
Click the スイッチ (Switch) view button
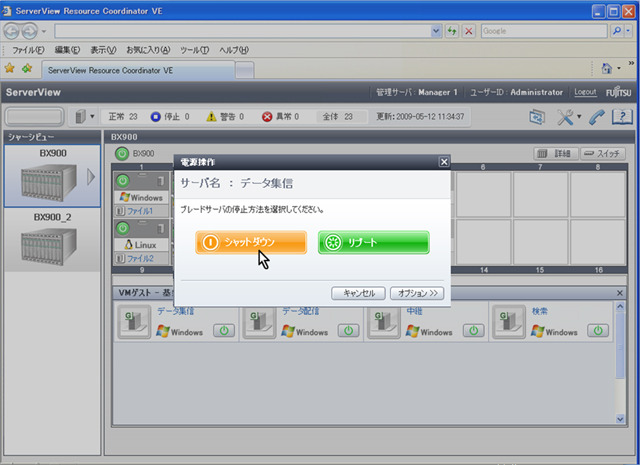pos(602,154)
